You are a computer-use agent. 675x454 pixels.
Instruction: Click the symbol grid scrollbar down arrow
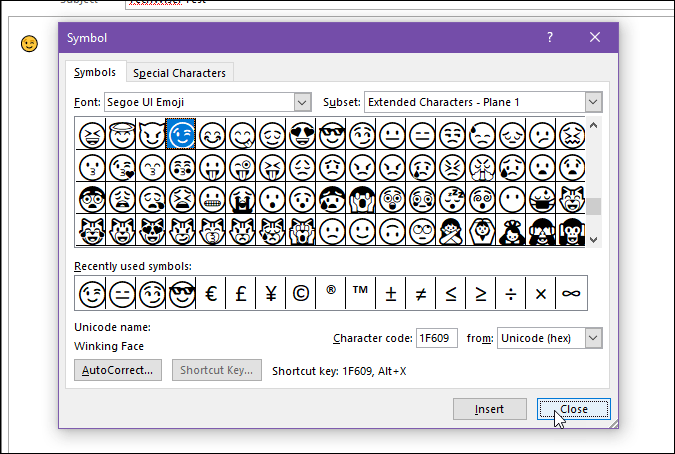pyautogui.click(x=594, y=240)
